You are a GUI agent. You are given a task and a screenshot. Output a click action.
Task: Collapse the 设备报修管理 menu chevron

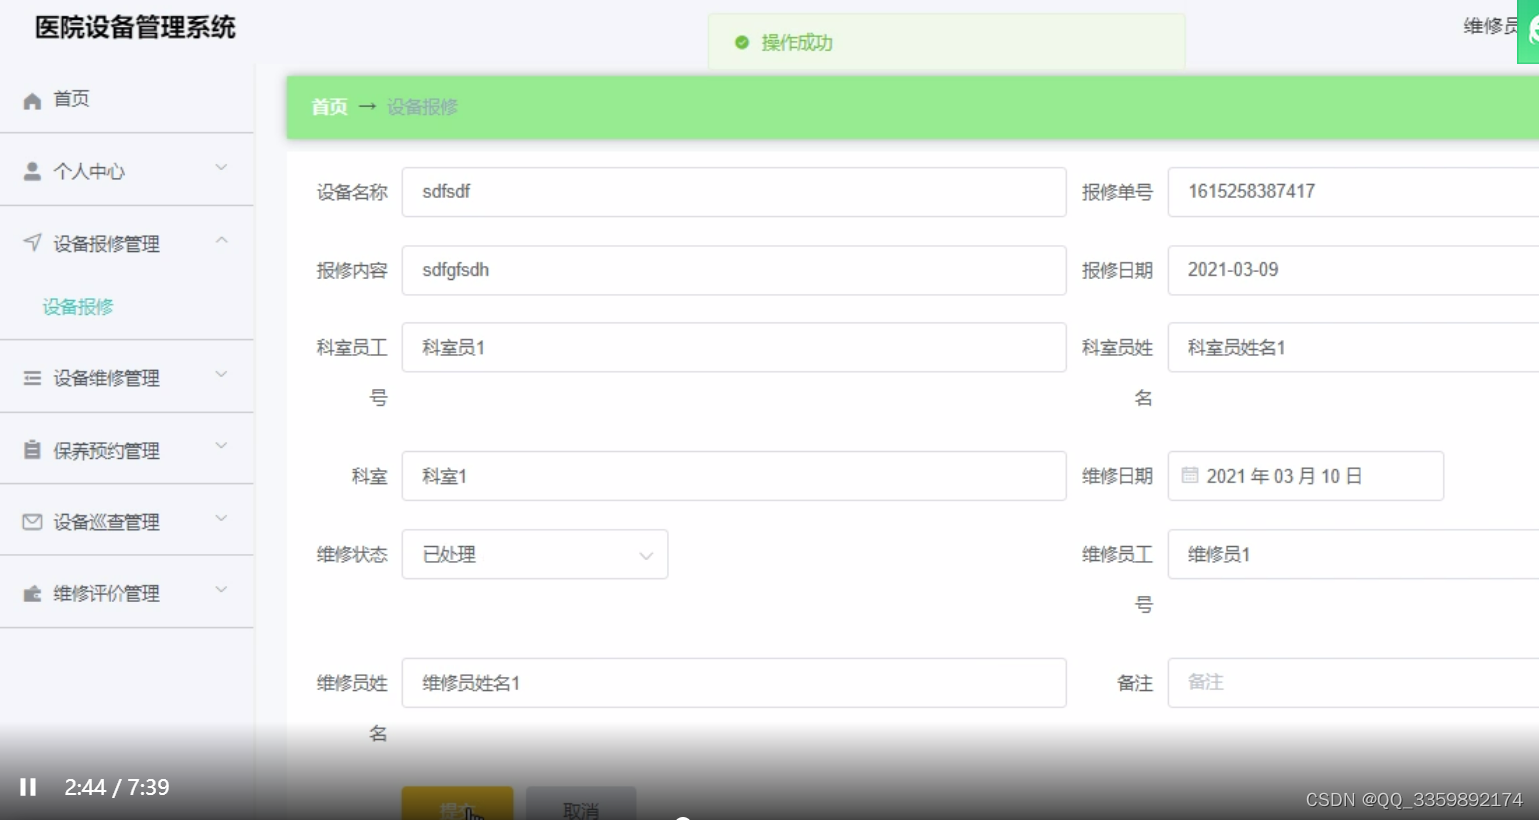(222, 240)
